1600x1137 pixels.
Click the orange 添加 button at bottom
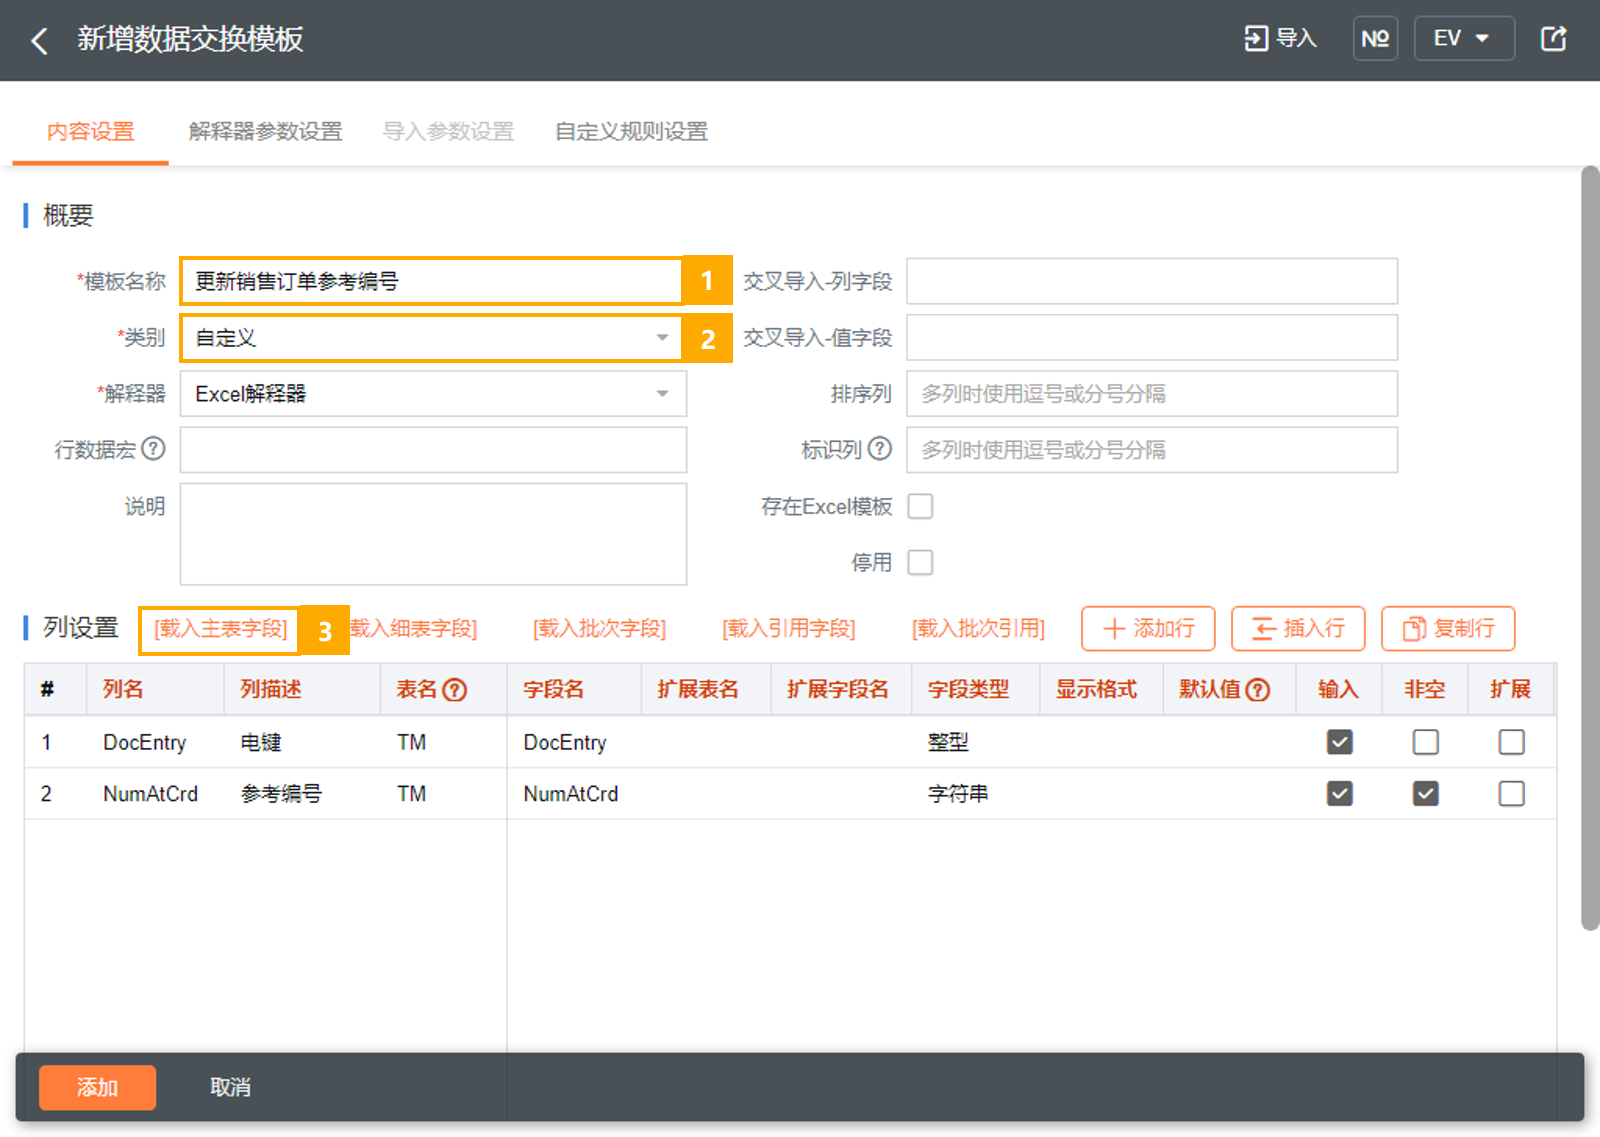[x=97, y=1088]
